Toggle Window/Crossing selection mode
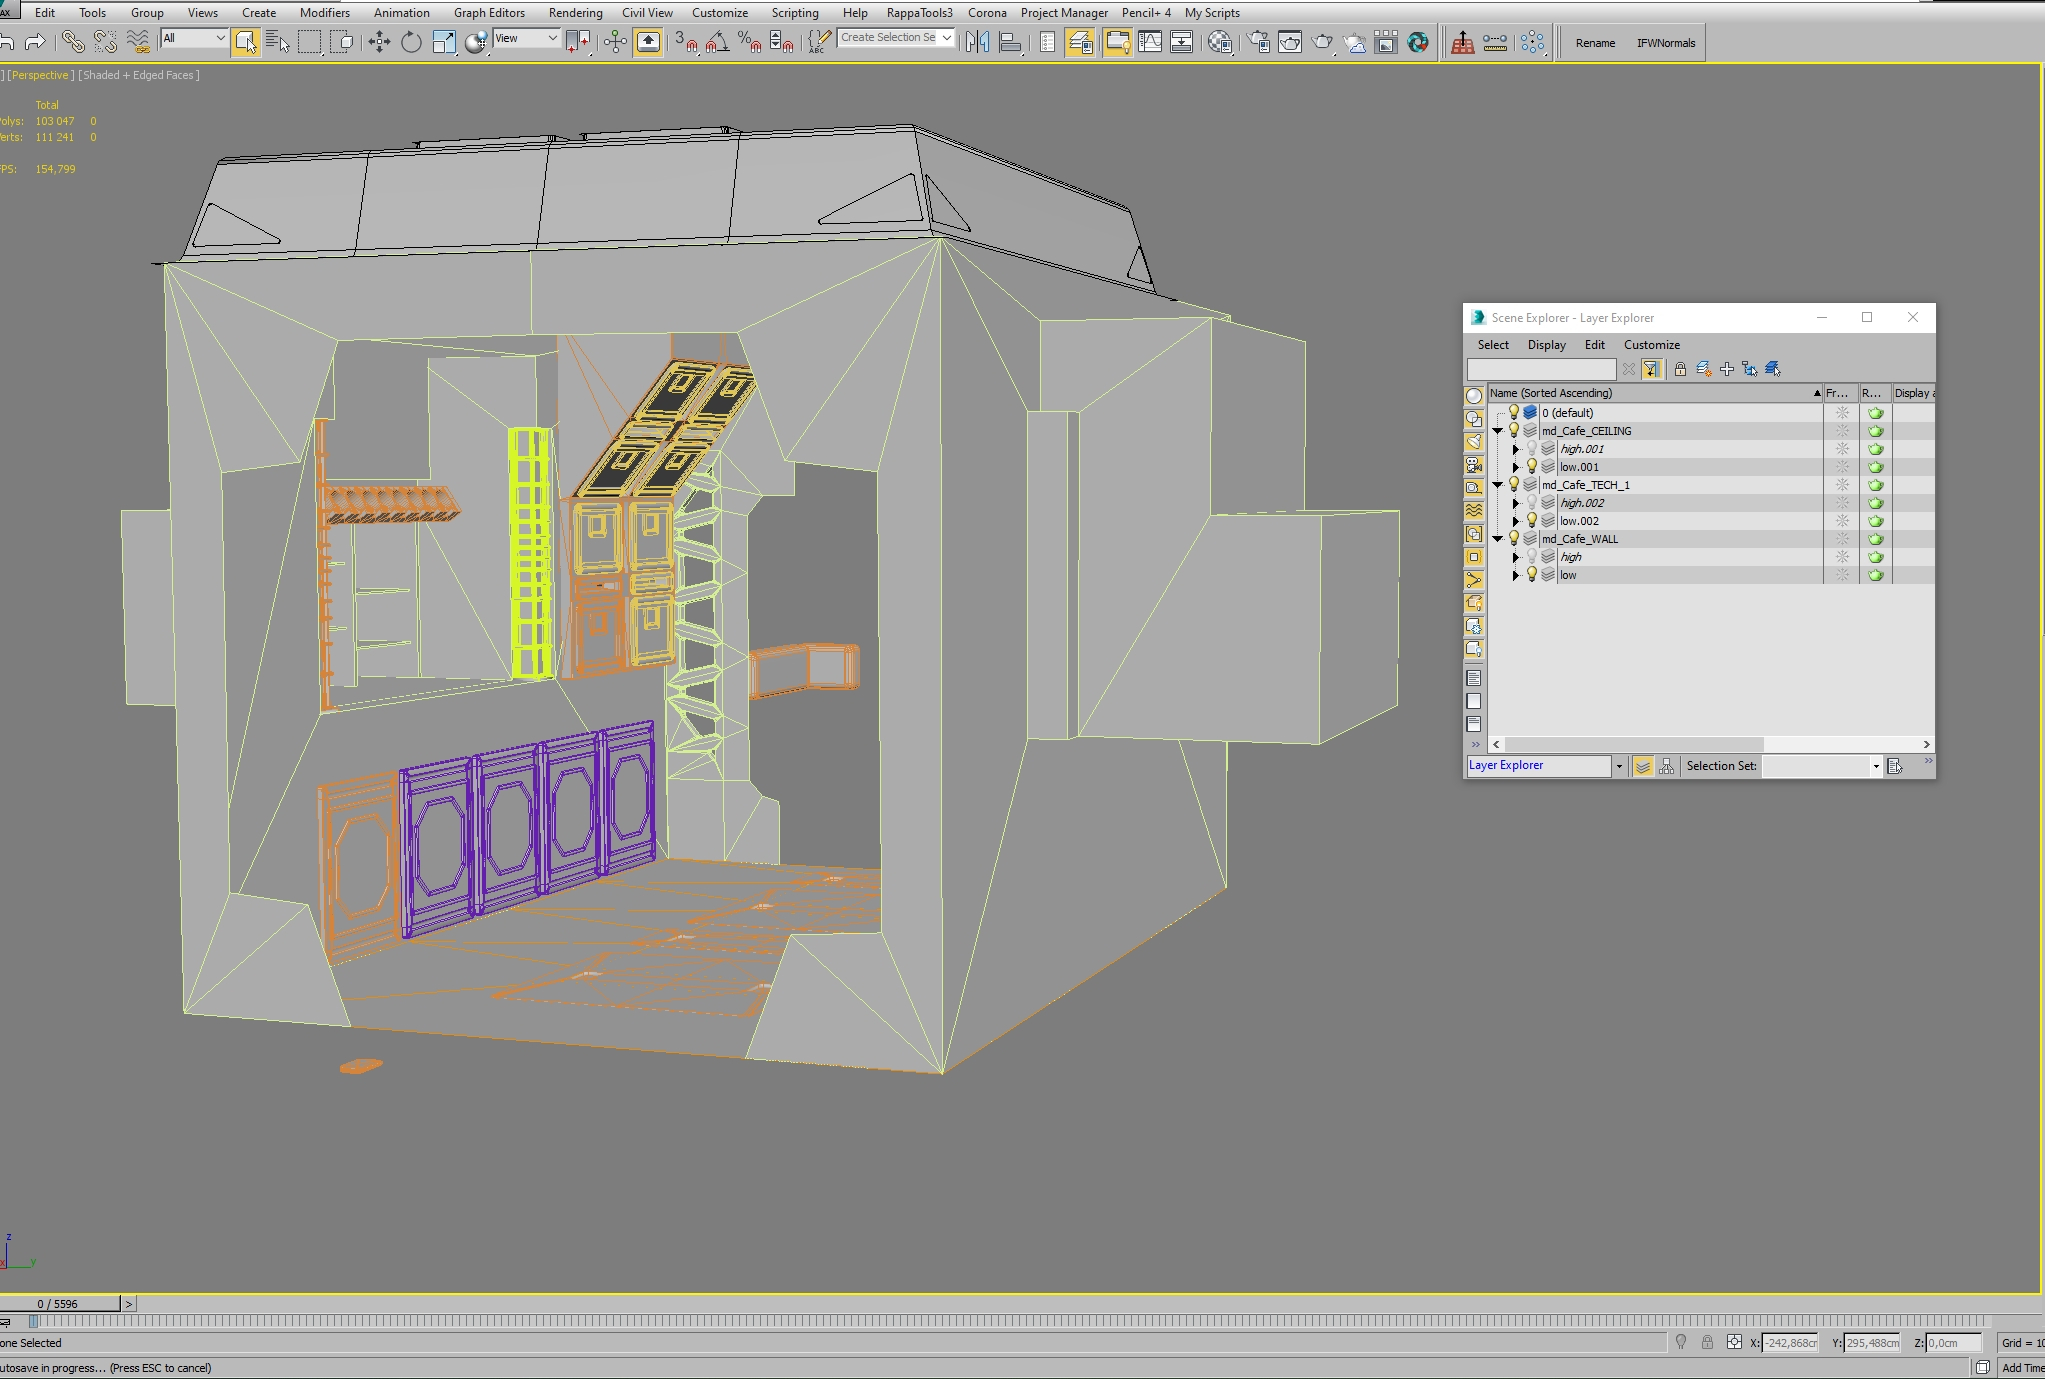The image size is (2045, 1379). 341,42
